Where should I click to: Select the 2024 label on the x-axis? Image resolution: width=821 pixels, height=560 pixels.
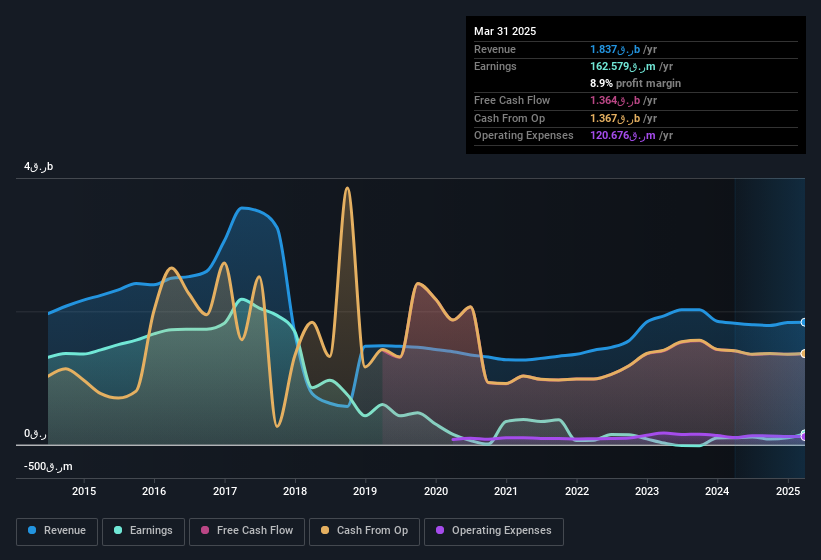[x=717, y=491]
